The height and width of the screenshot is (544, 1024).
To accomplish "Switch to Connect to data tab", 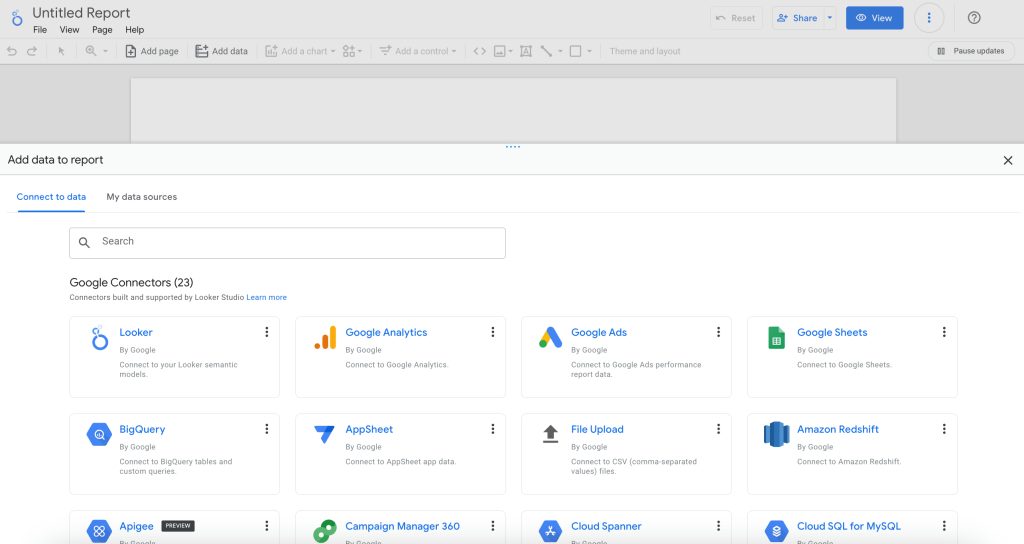I will click(51, 197).
